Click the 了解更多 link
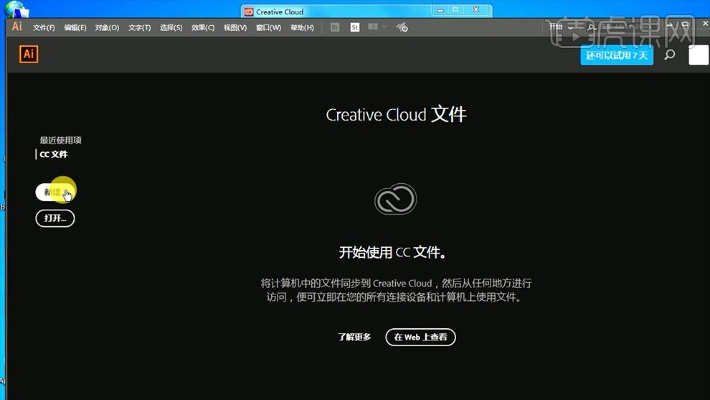Image resolution: width=710 pixels, height=400 pixels. (354, 337)
